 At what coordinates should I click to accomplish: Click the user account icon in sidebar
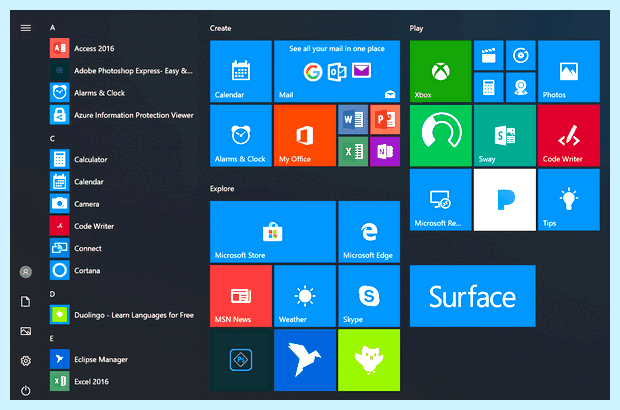click(x=26, y=272)
